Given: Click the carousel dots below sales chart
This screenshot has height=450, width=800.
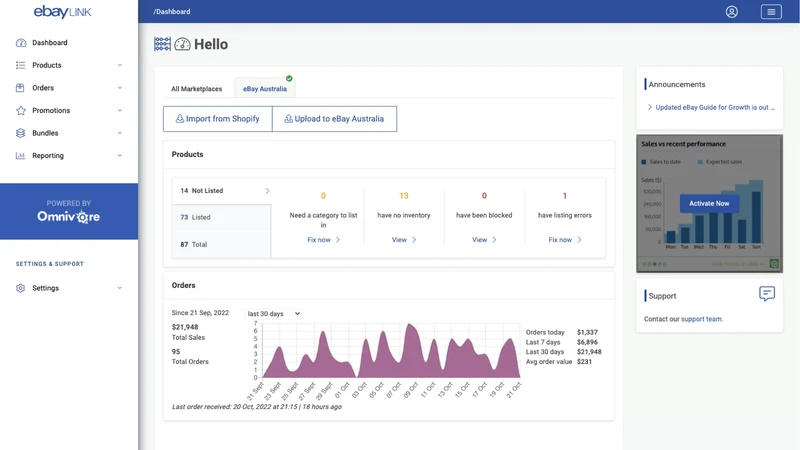Looking at the screenshot, I should pyautogui.click(x=655, y=264).
